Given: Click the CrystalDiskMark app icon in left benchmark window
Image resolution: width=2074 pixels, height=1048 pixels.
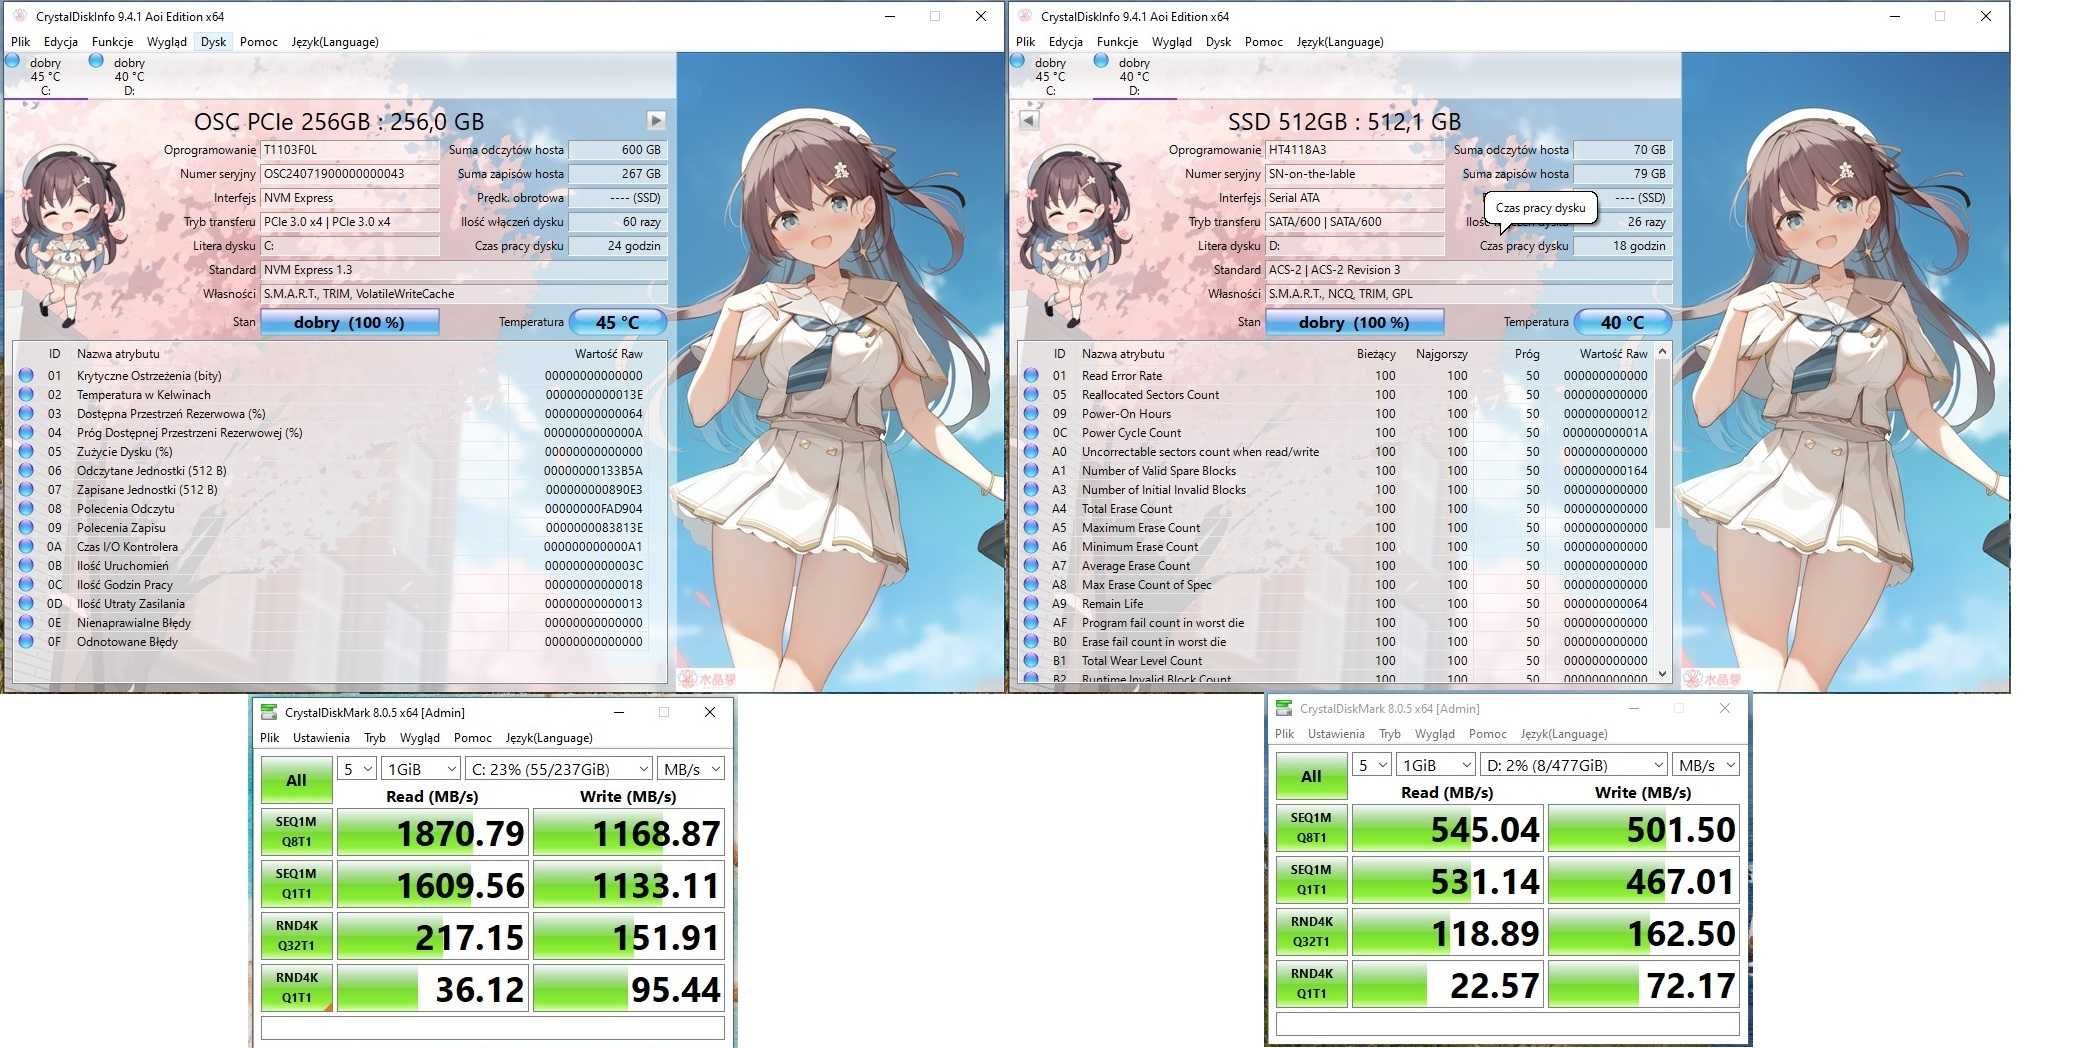Looking at the screenshot, I should click(269, 712).
